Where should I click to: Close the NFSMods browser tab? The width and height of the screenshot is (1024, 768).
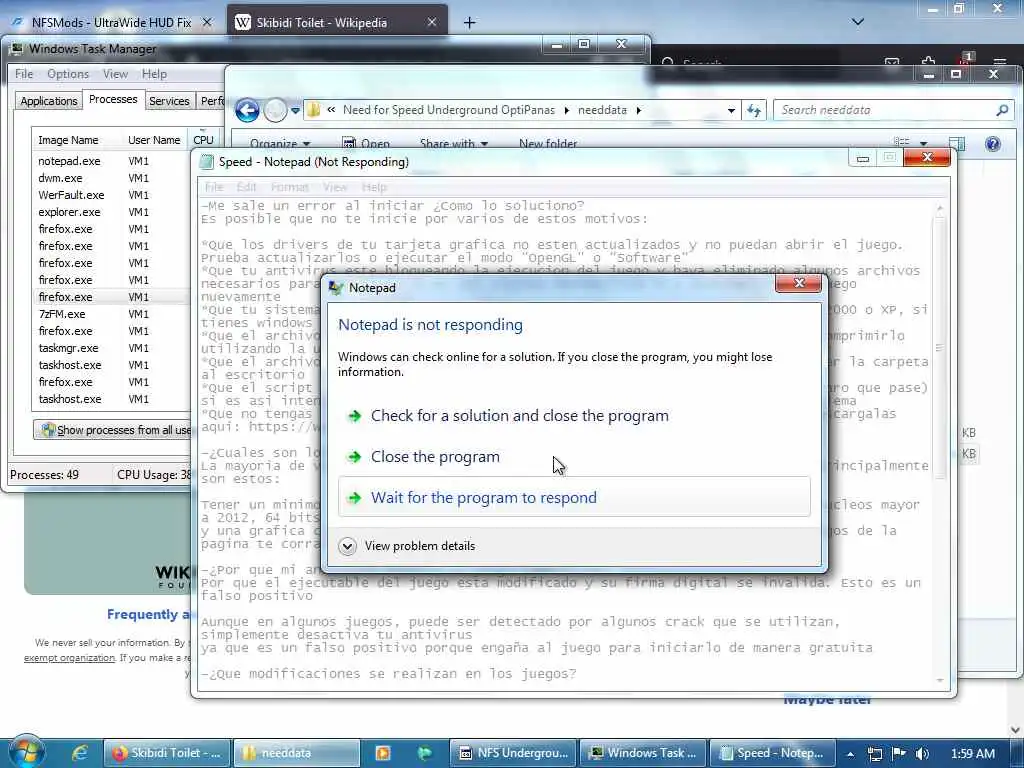pos(207,22)
